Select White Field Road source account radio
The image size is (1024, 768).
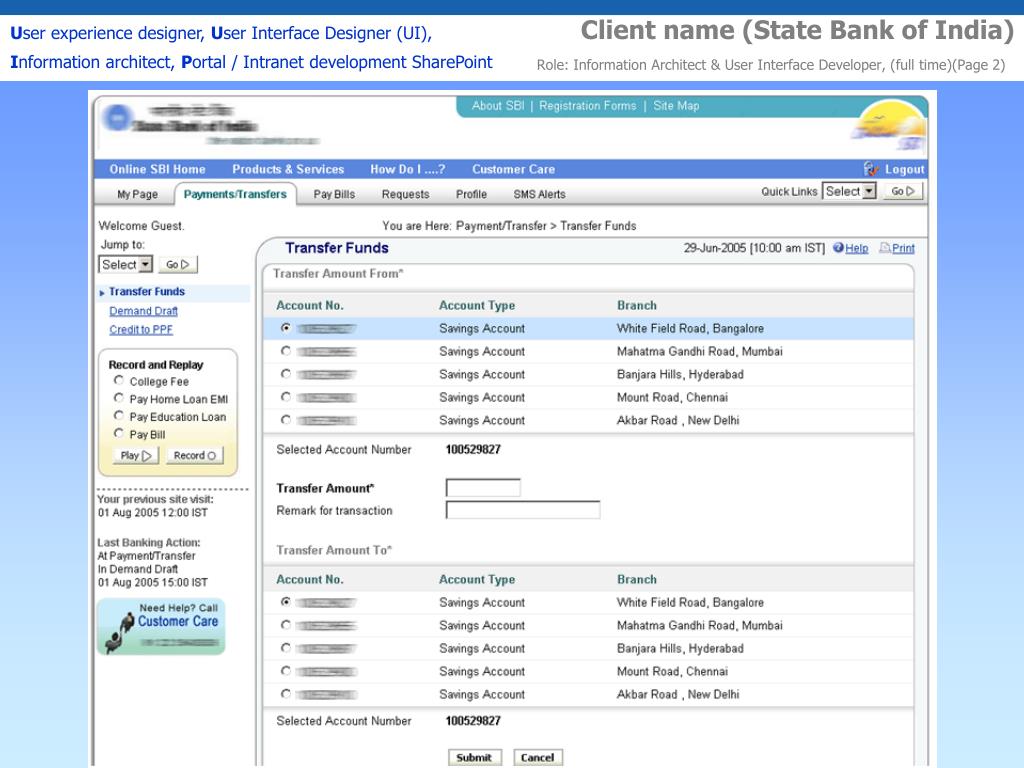[x=285, y=328]
